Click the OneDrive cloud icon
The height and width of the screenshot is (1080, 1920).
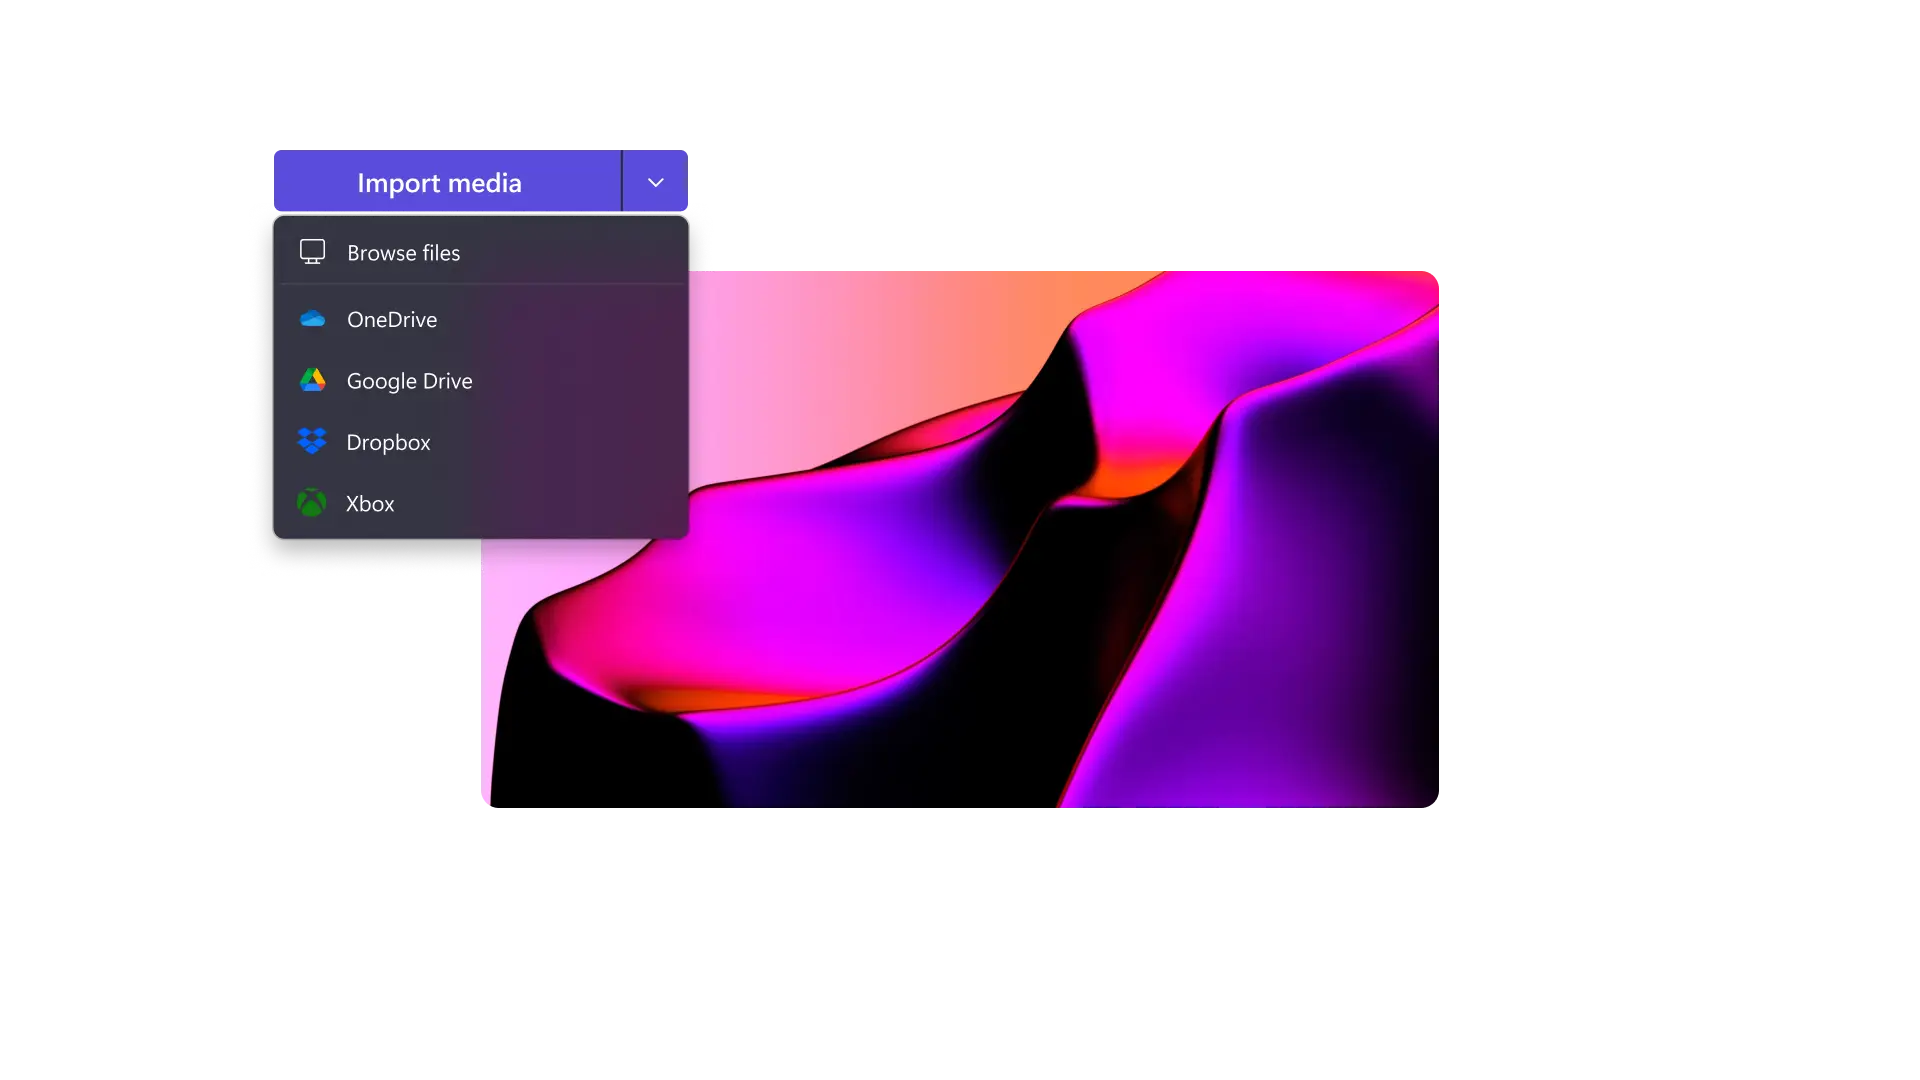point(312,319)
